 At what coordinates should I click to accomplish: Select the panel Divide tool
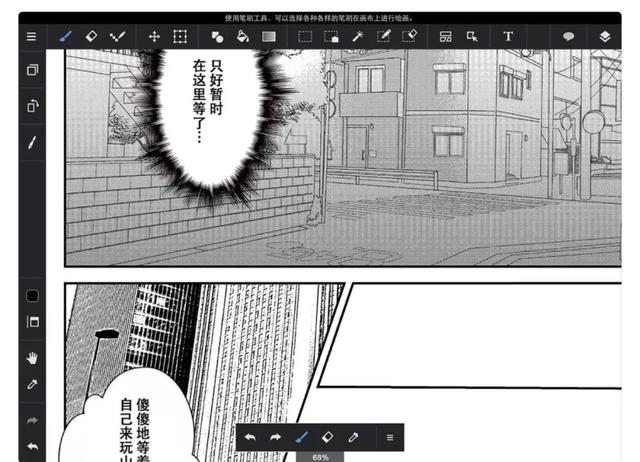(446, 37)
